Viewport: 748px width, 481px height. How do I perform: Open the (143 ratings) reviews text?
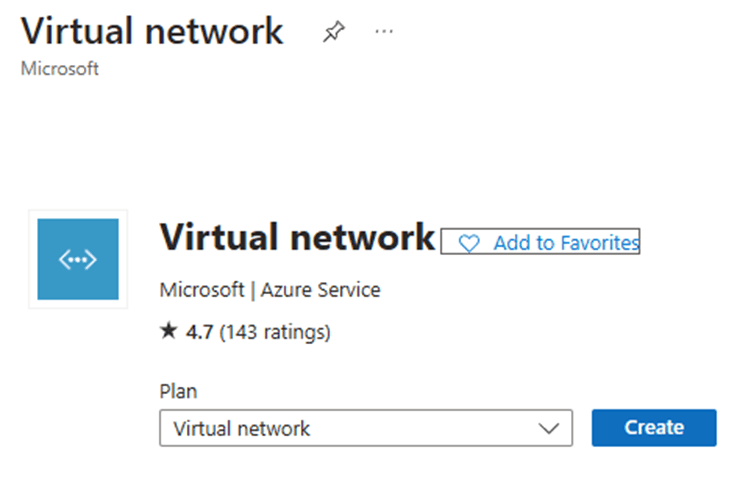tap(275, 332)
